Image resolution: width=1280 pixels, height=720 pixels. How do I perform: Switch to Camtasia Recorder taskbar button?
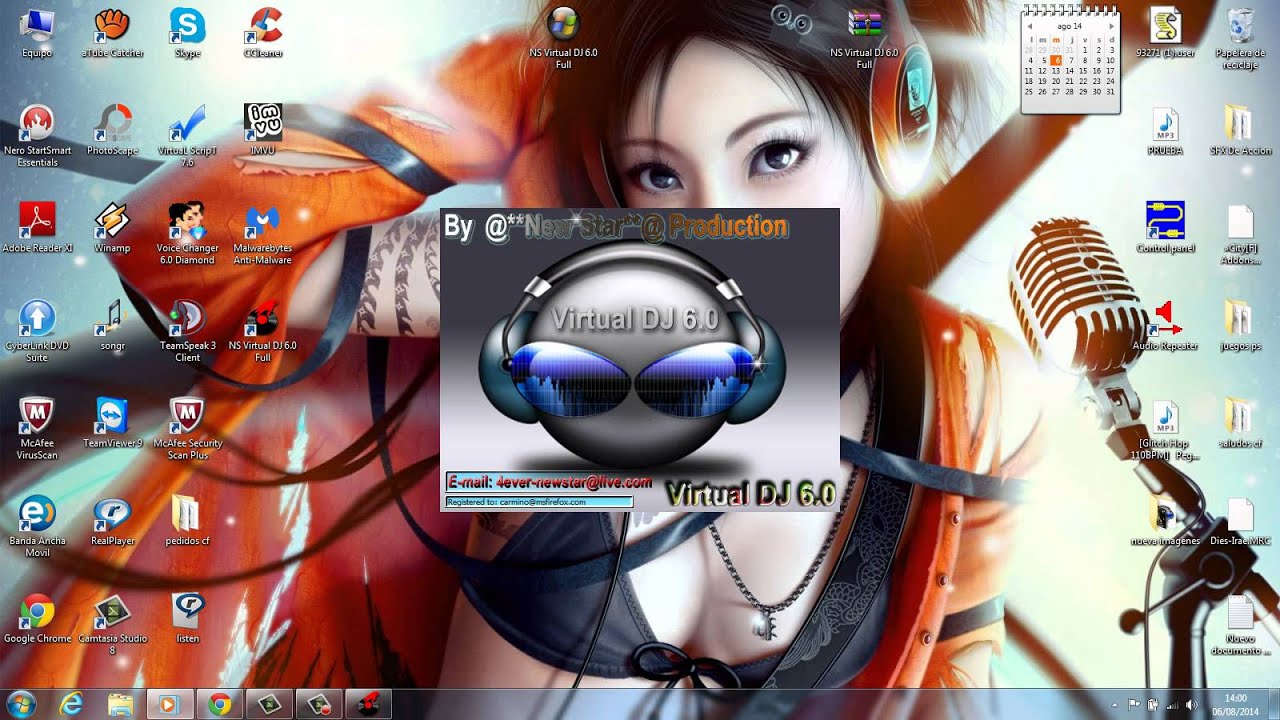(x=319, y=704)
